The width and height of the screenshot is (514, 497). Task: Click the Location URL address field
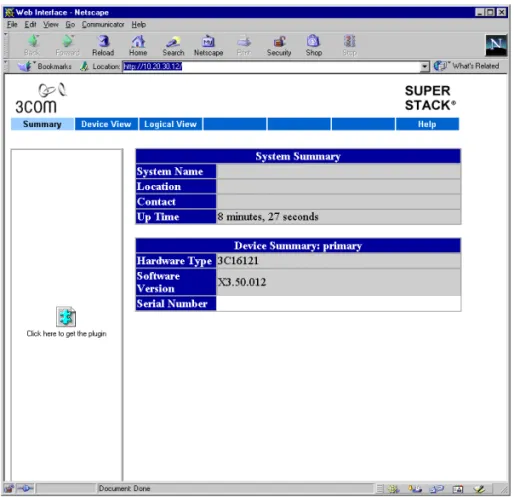click(x=271, y=66)
